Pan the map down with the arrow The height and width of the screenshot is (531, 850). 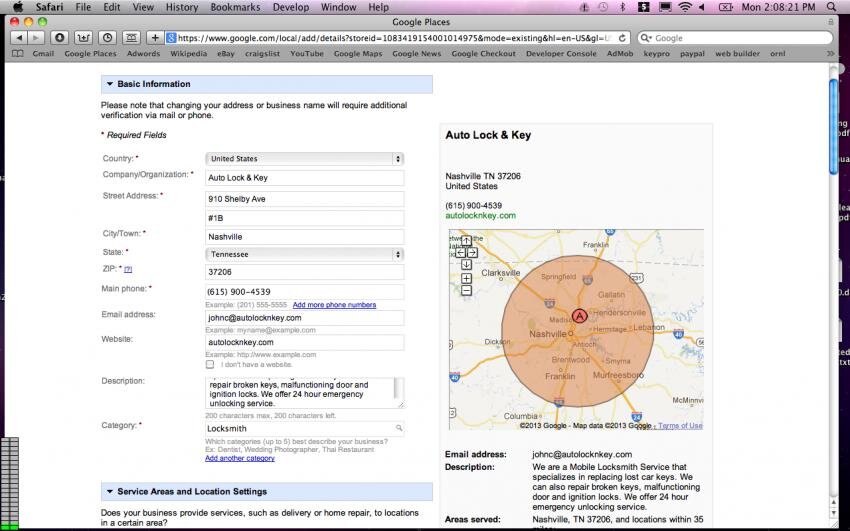point(466,264)
